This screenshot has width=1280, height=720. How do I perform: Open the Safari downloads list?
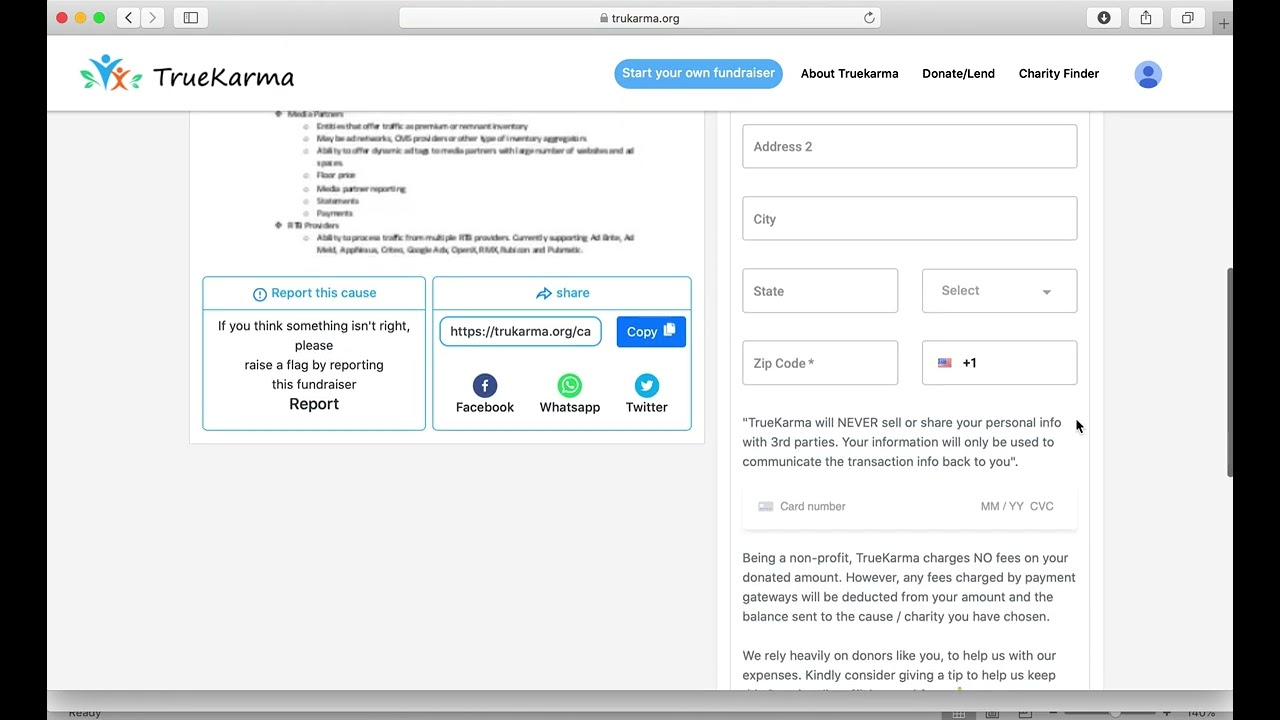coord(1104,18)
